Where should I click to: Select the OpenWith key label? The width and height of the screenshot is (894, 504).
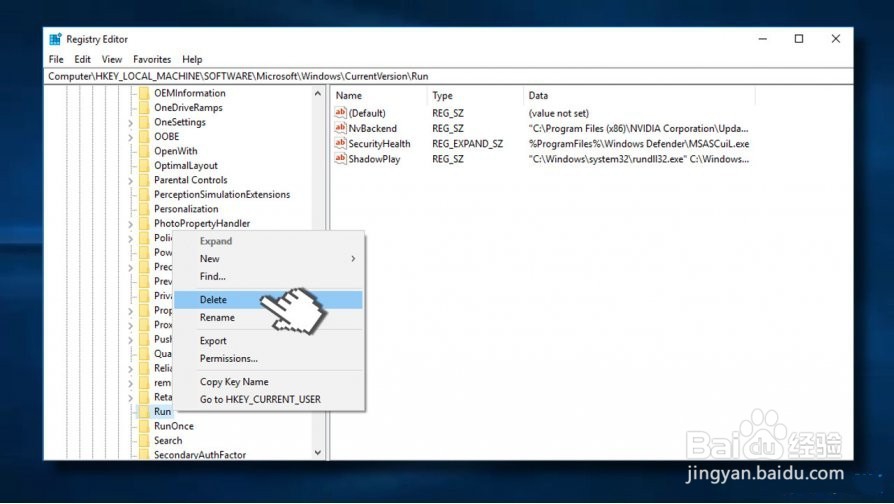coord(176,151)
